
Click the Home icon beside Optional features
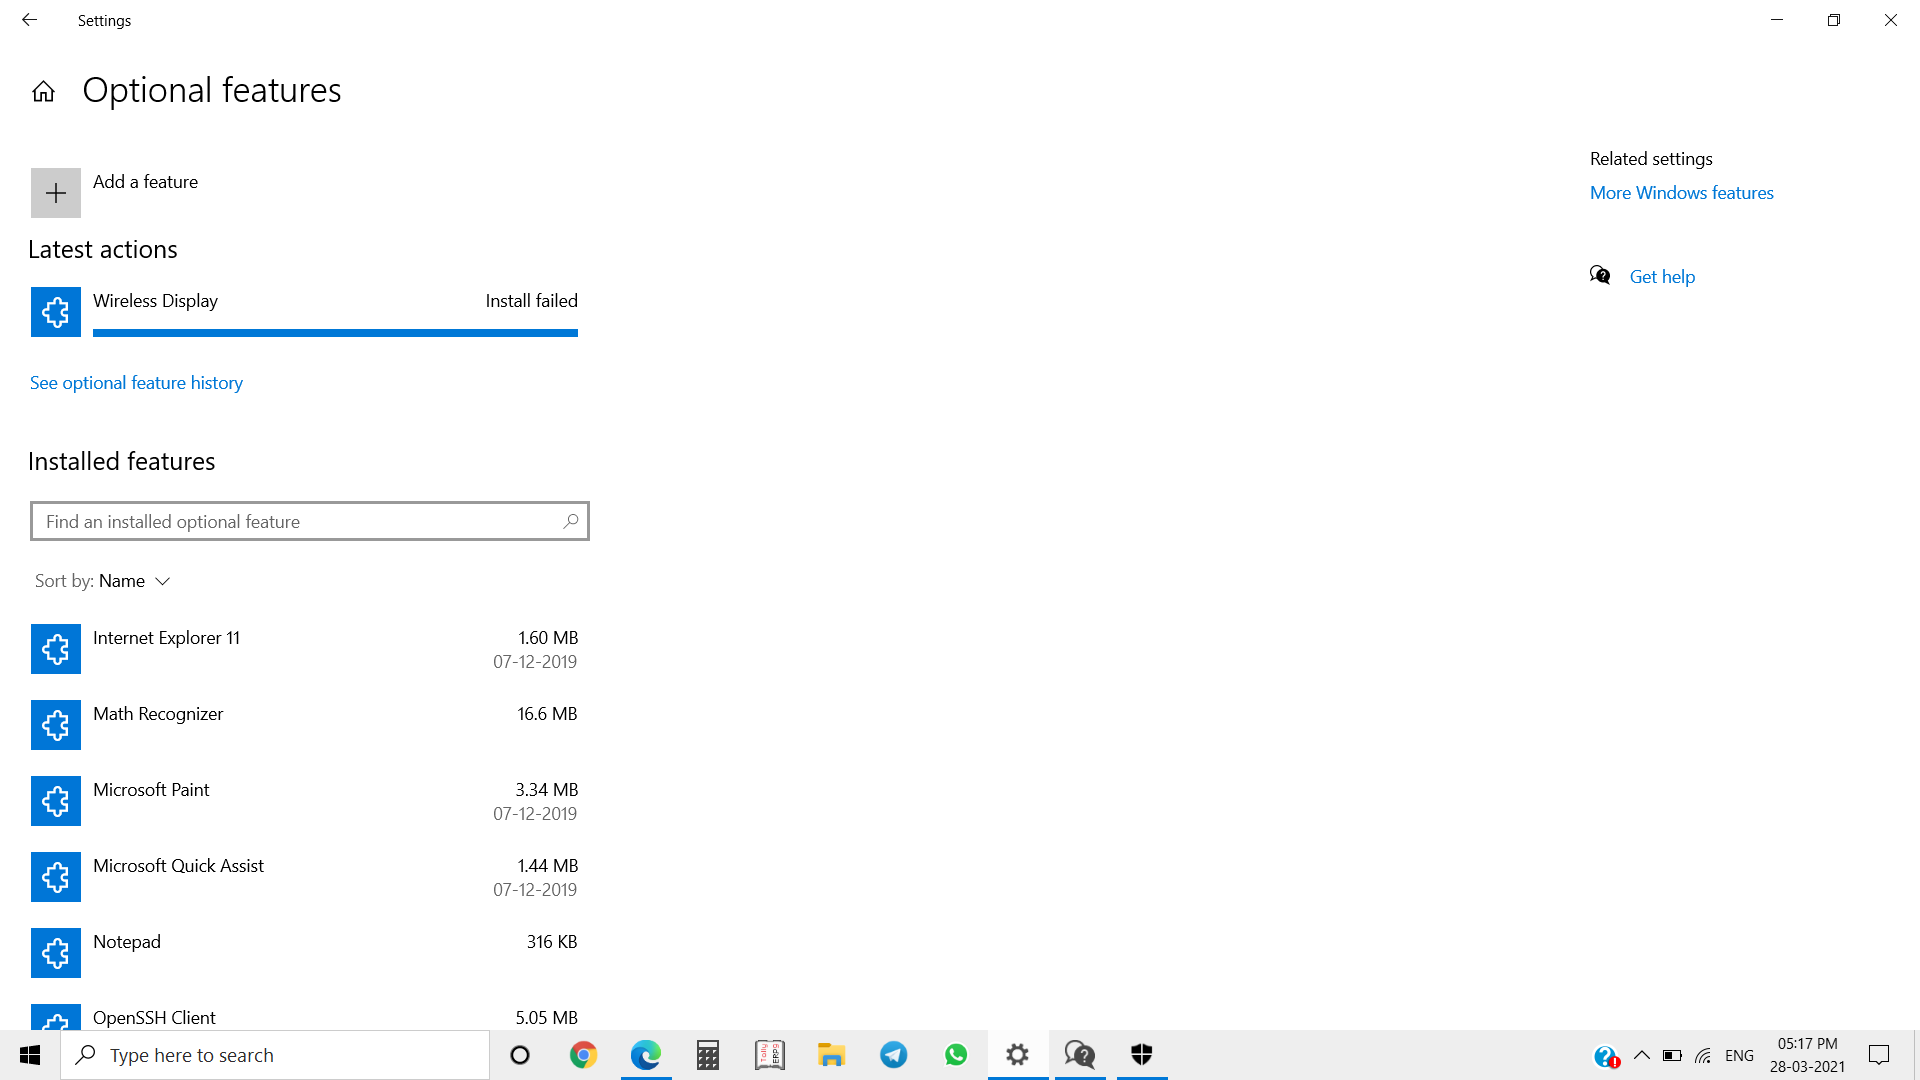click(x=43, y=92)
